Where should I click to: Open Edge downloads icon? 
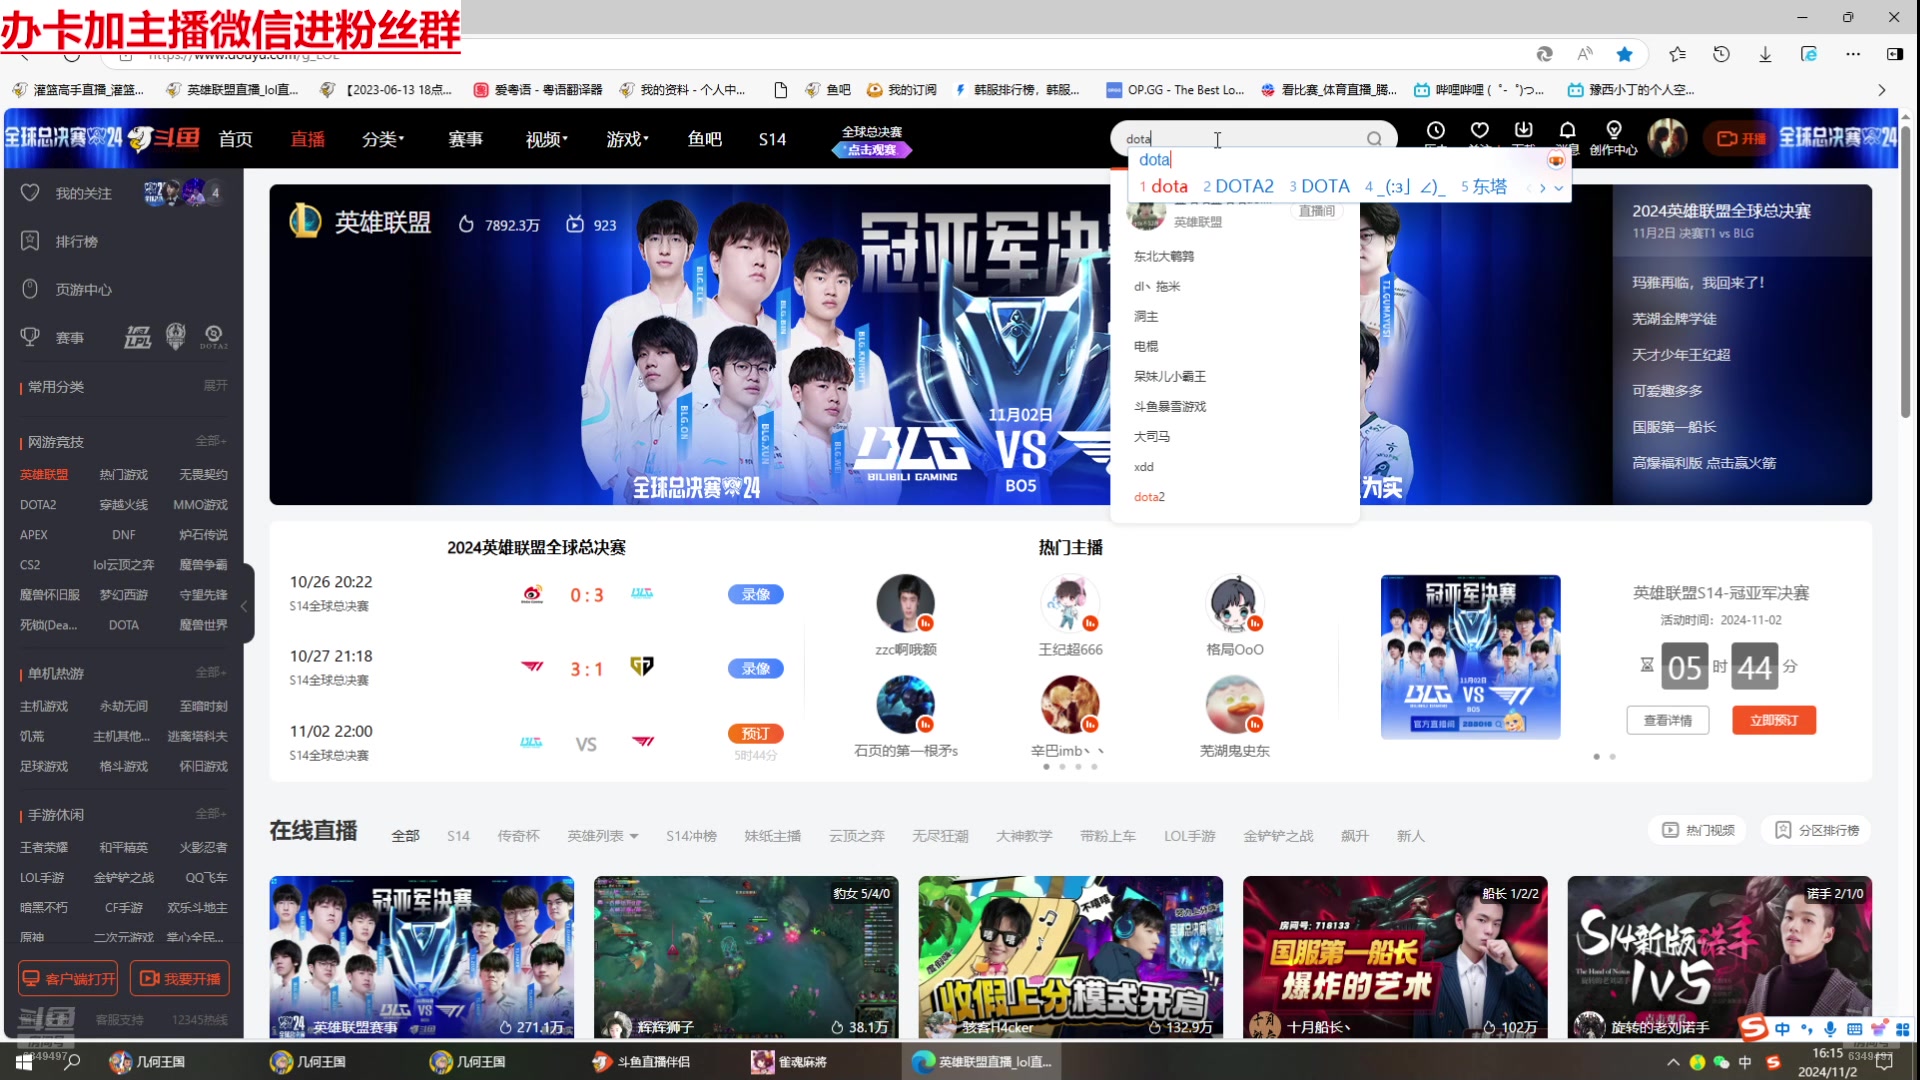(x=1765, y=54)
